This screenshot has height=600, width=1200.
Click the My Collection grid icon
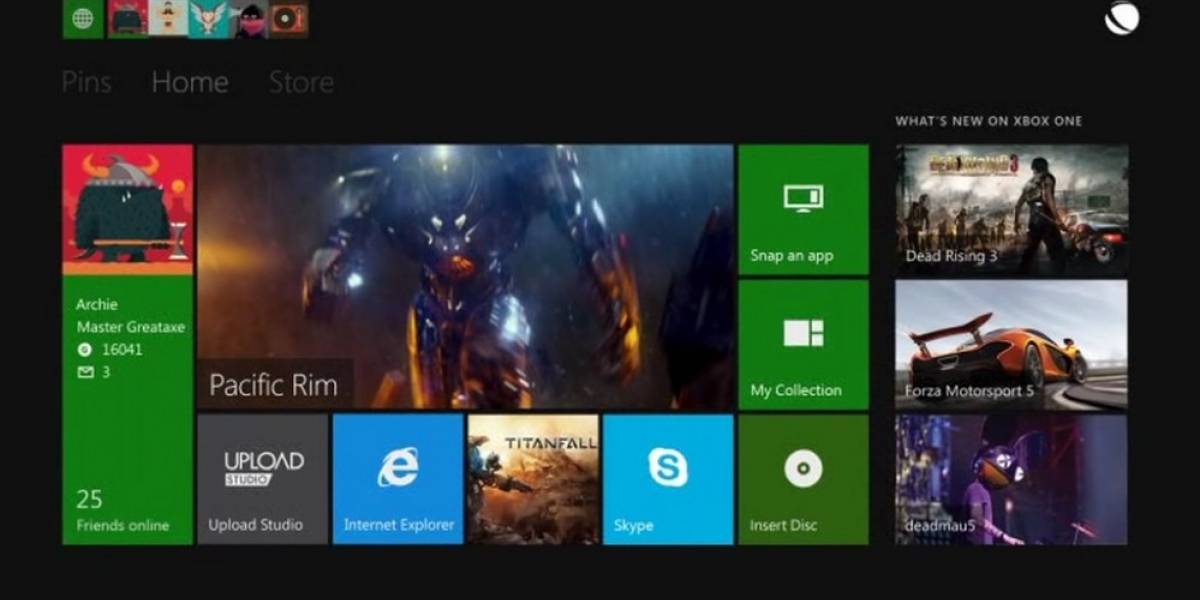click(x=803, y=333)
